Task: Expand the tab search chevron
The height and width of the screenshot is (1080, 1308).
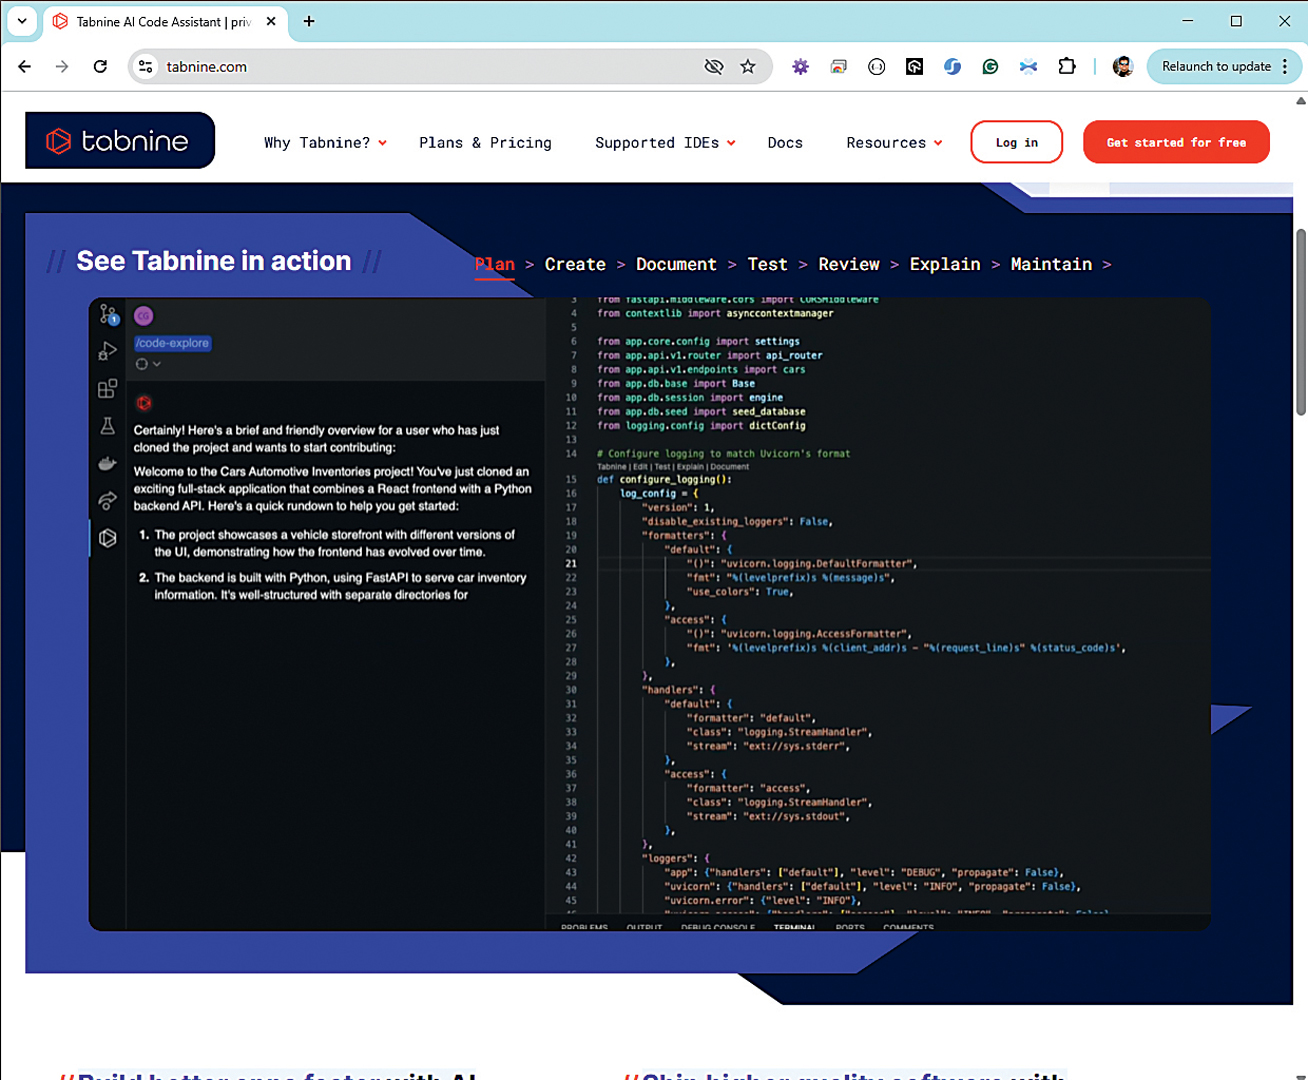Action: (x=21, y=21)
